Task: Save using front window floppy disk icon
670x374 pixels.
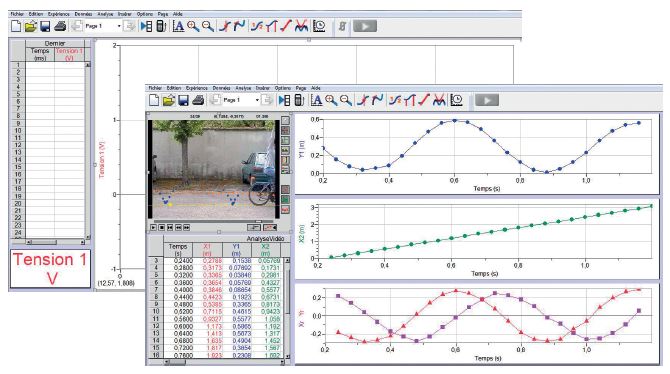Action: [x=183, y=100]
